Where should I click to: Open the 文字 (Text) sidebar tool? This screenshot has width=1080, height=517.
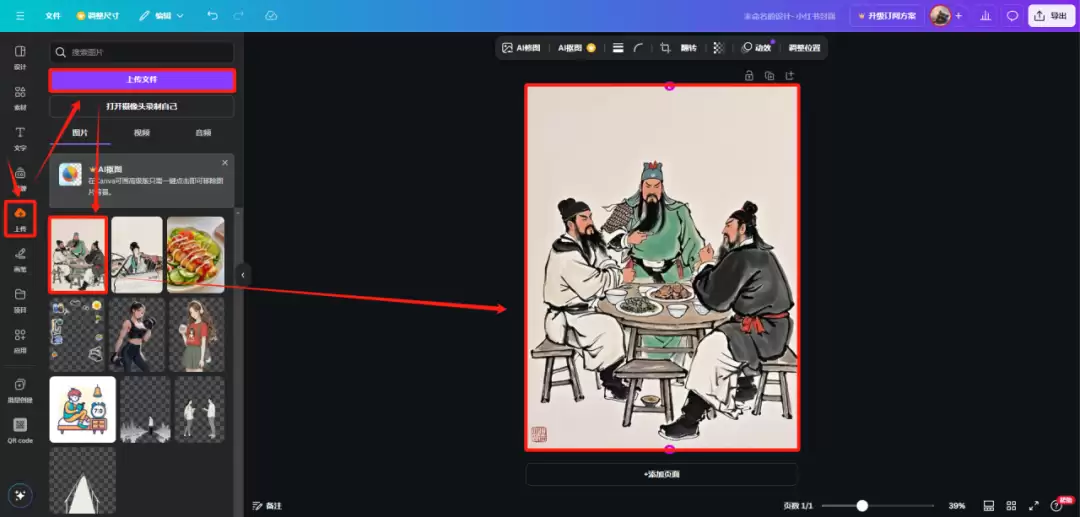pyautogui.click(x=20, y=137)
